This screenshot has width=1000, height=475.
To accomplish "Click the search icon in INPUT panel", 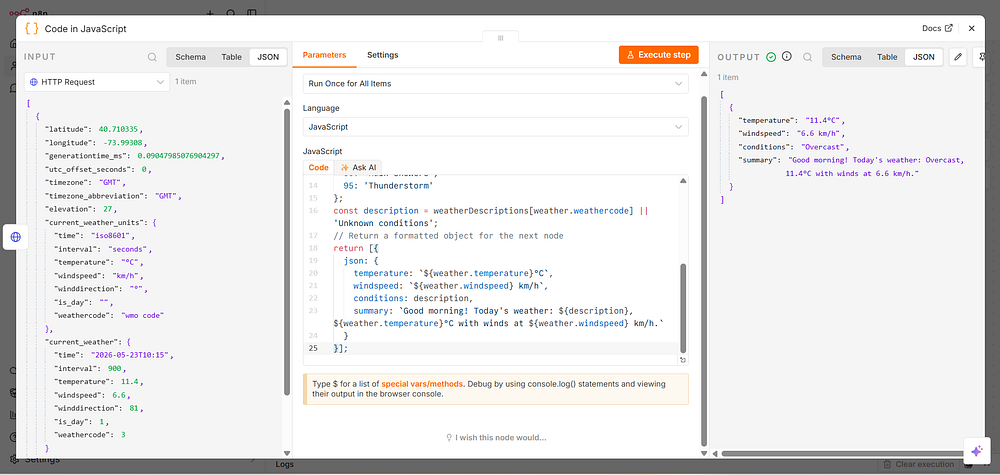I will point(152,57).
